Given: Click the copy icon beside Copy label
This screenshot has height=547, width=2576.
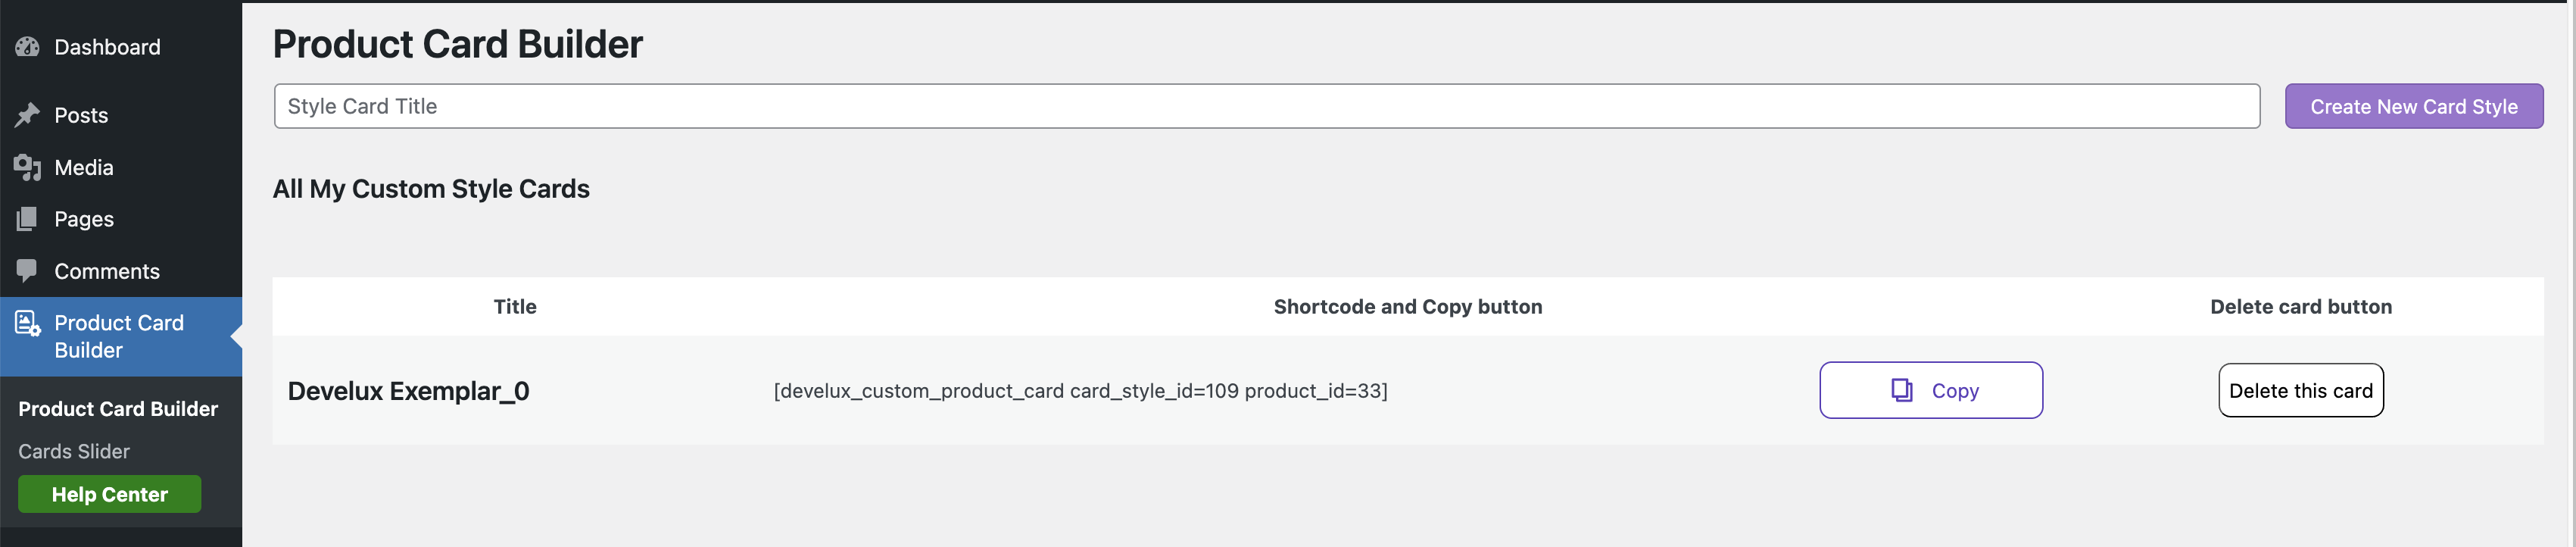Looking at the screenshot, I should pos(1902,390).
